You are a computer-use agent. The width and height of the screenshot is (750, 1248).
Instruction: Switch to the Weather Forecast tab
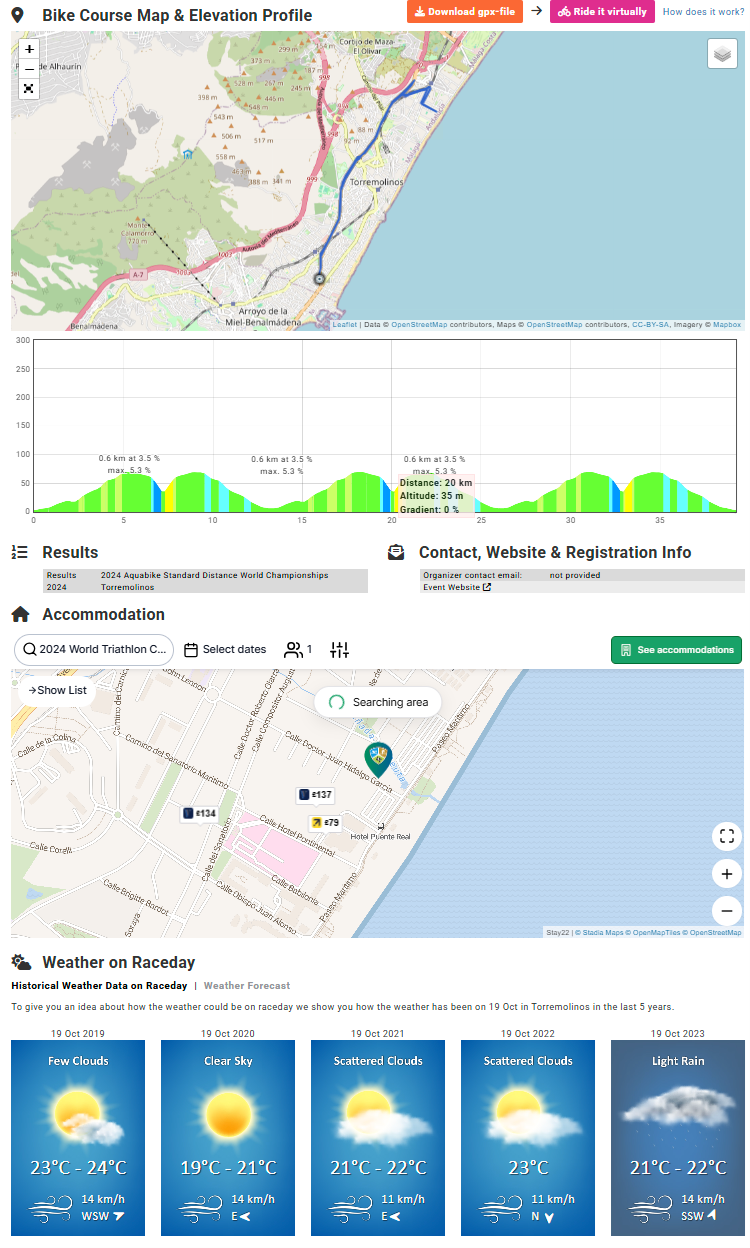coord(246,986)
